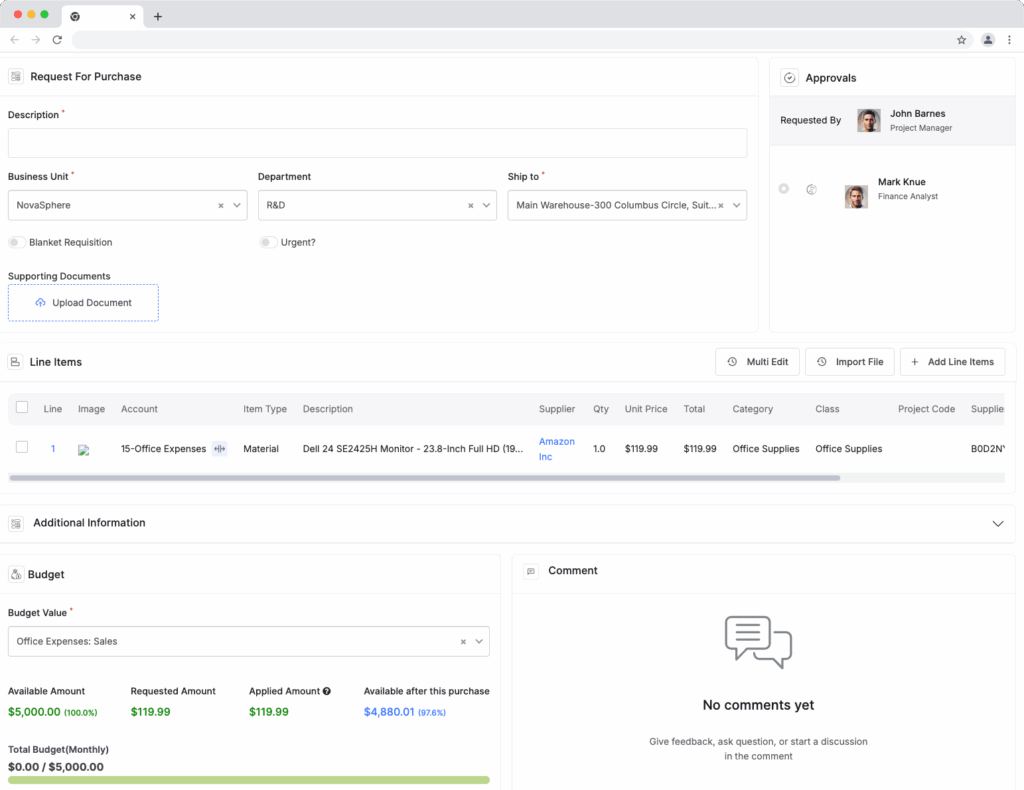Image resolution: width=1024 pixels, height=790 pixels.
Task: Click the Import File button
Action: pos(850,362)
